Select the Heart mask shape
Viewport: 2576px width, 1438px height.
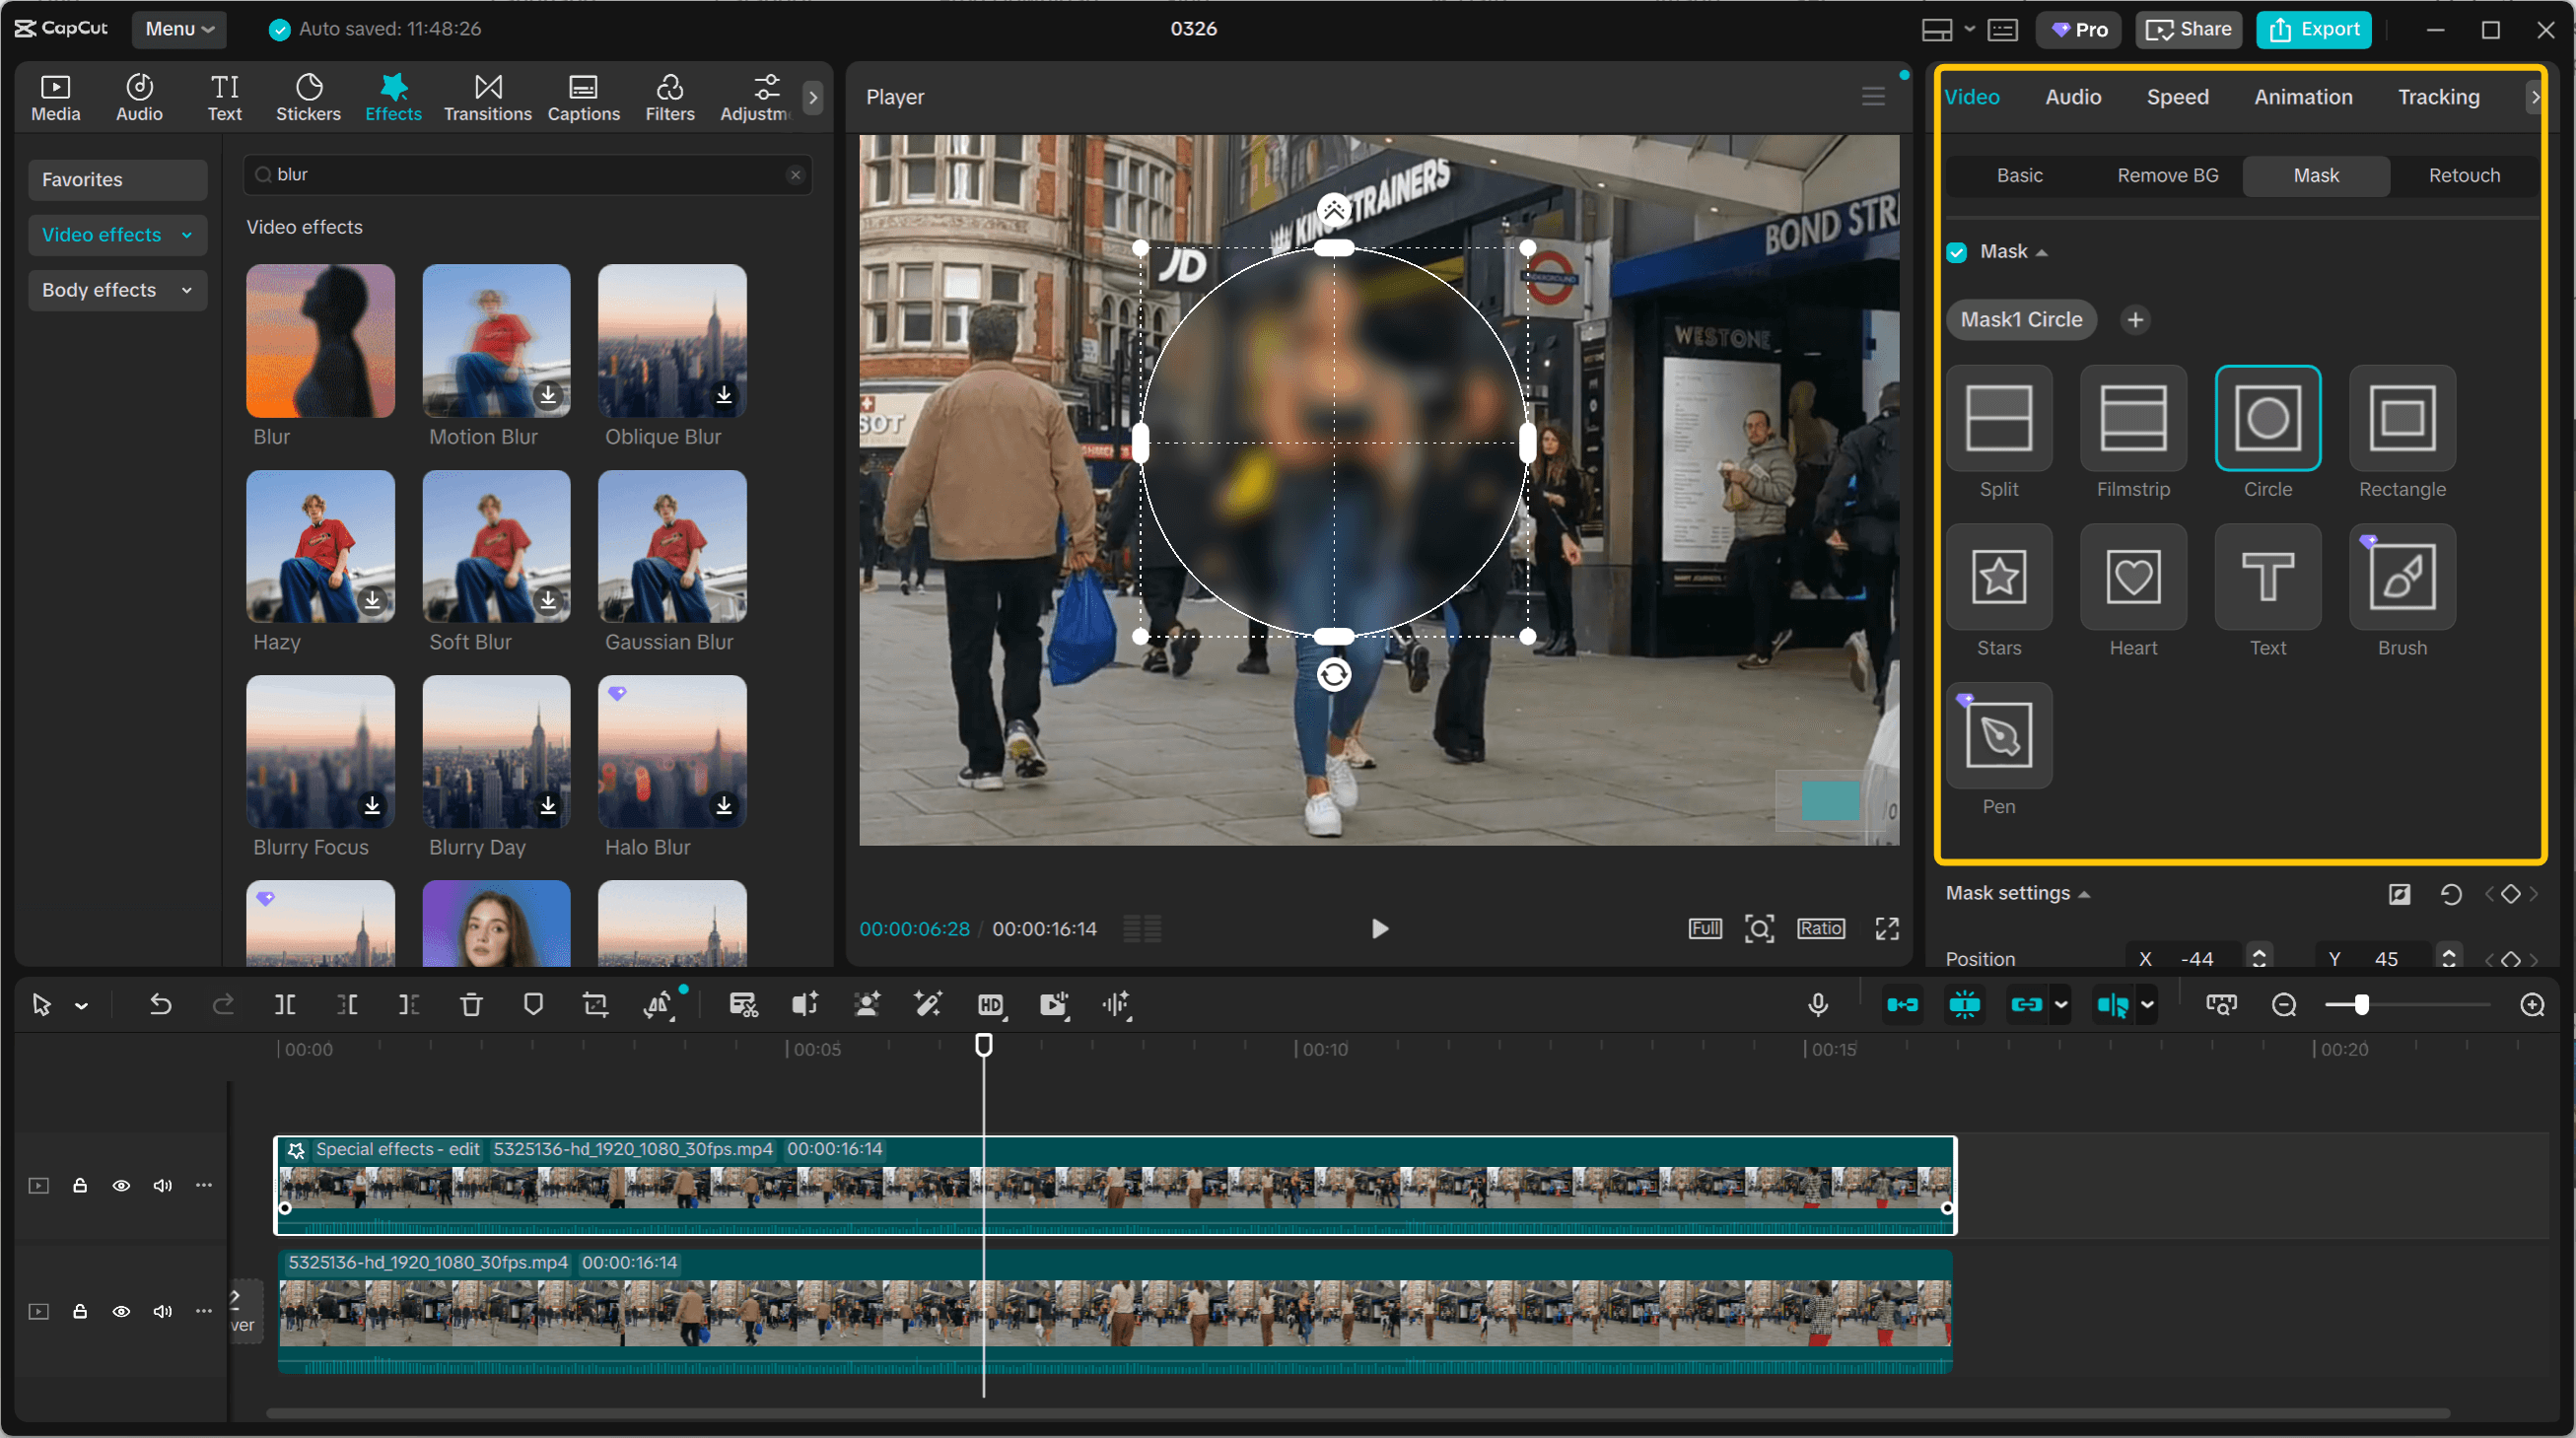pyautogui.click(x=2132, y=577)
